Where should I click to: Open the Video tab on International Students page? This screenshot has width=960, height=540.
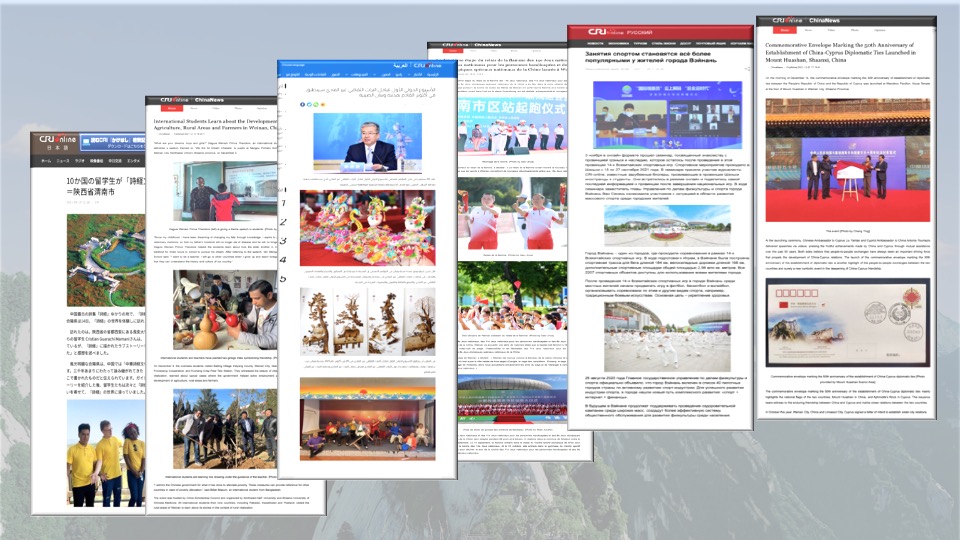point(216,108)
